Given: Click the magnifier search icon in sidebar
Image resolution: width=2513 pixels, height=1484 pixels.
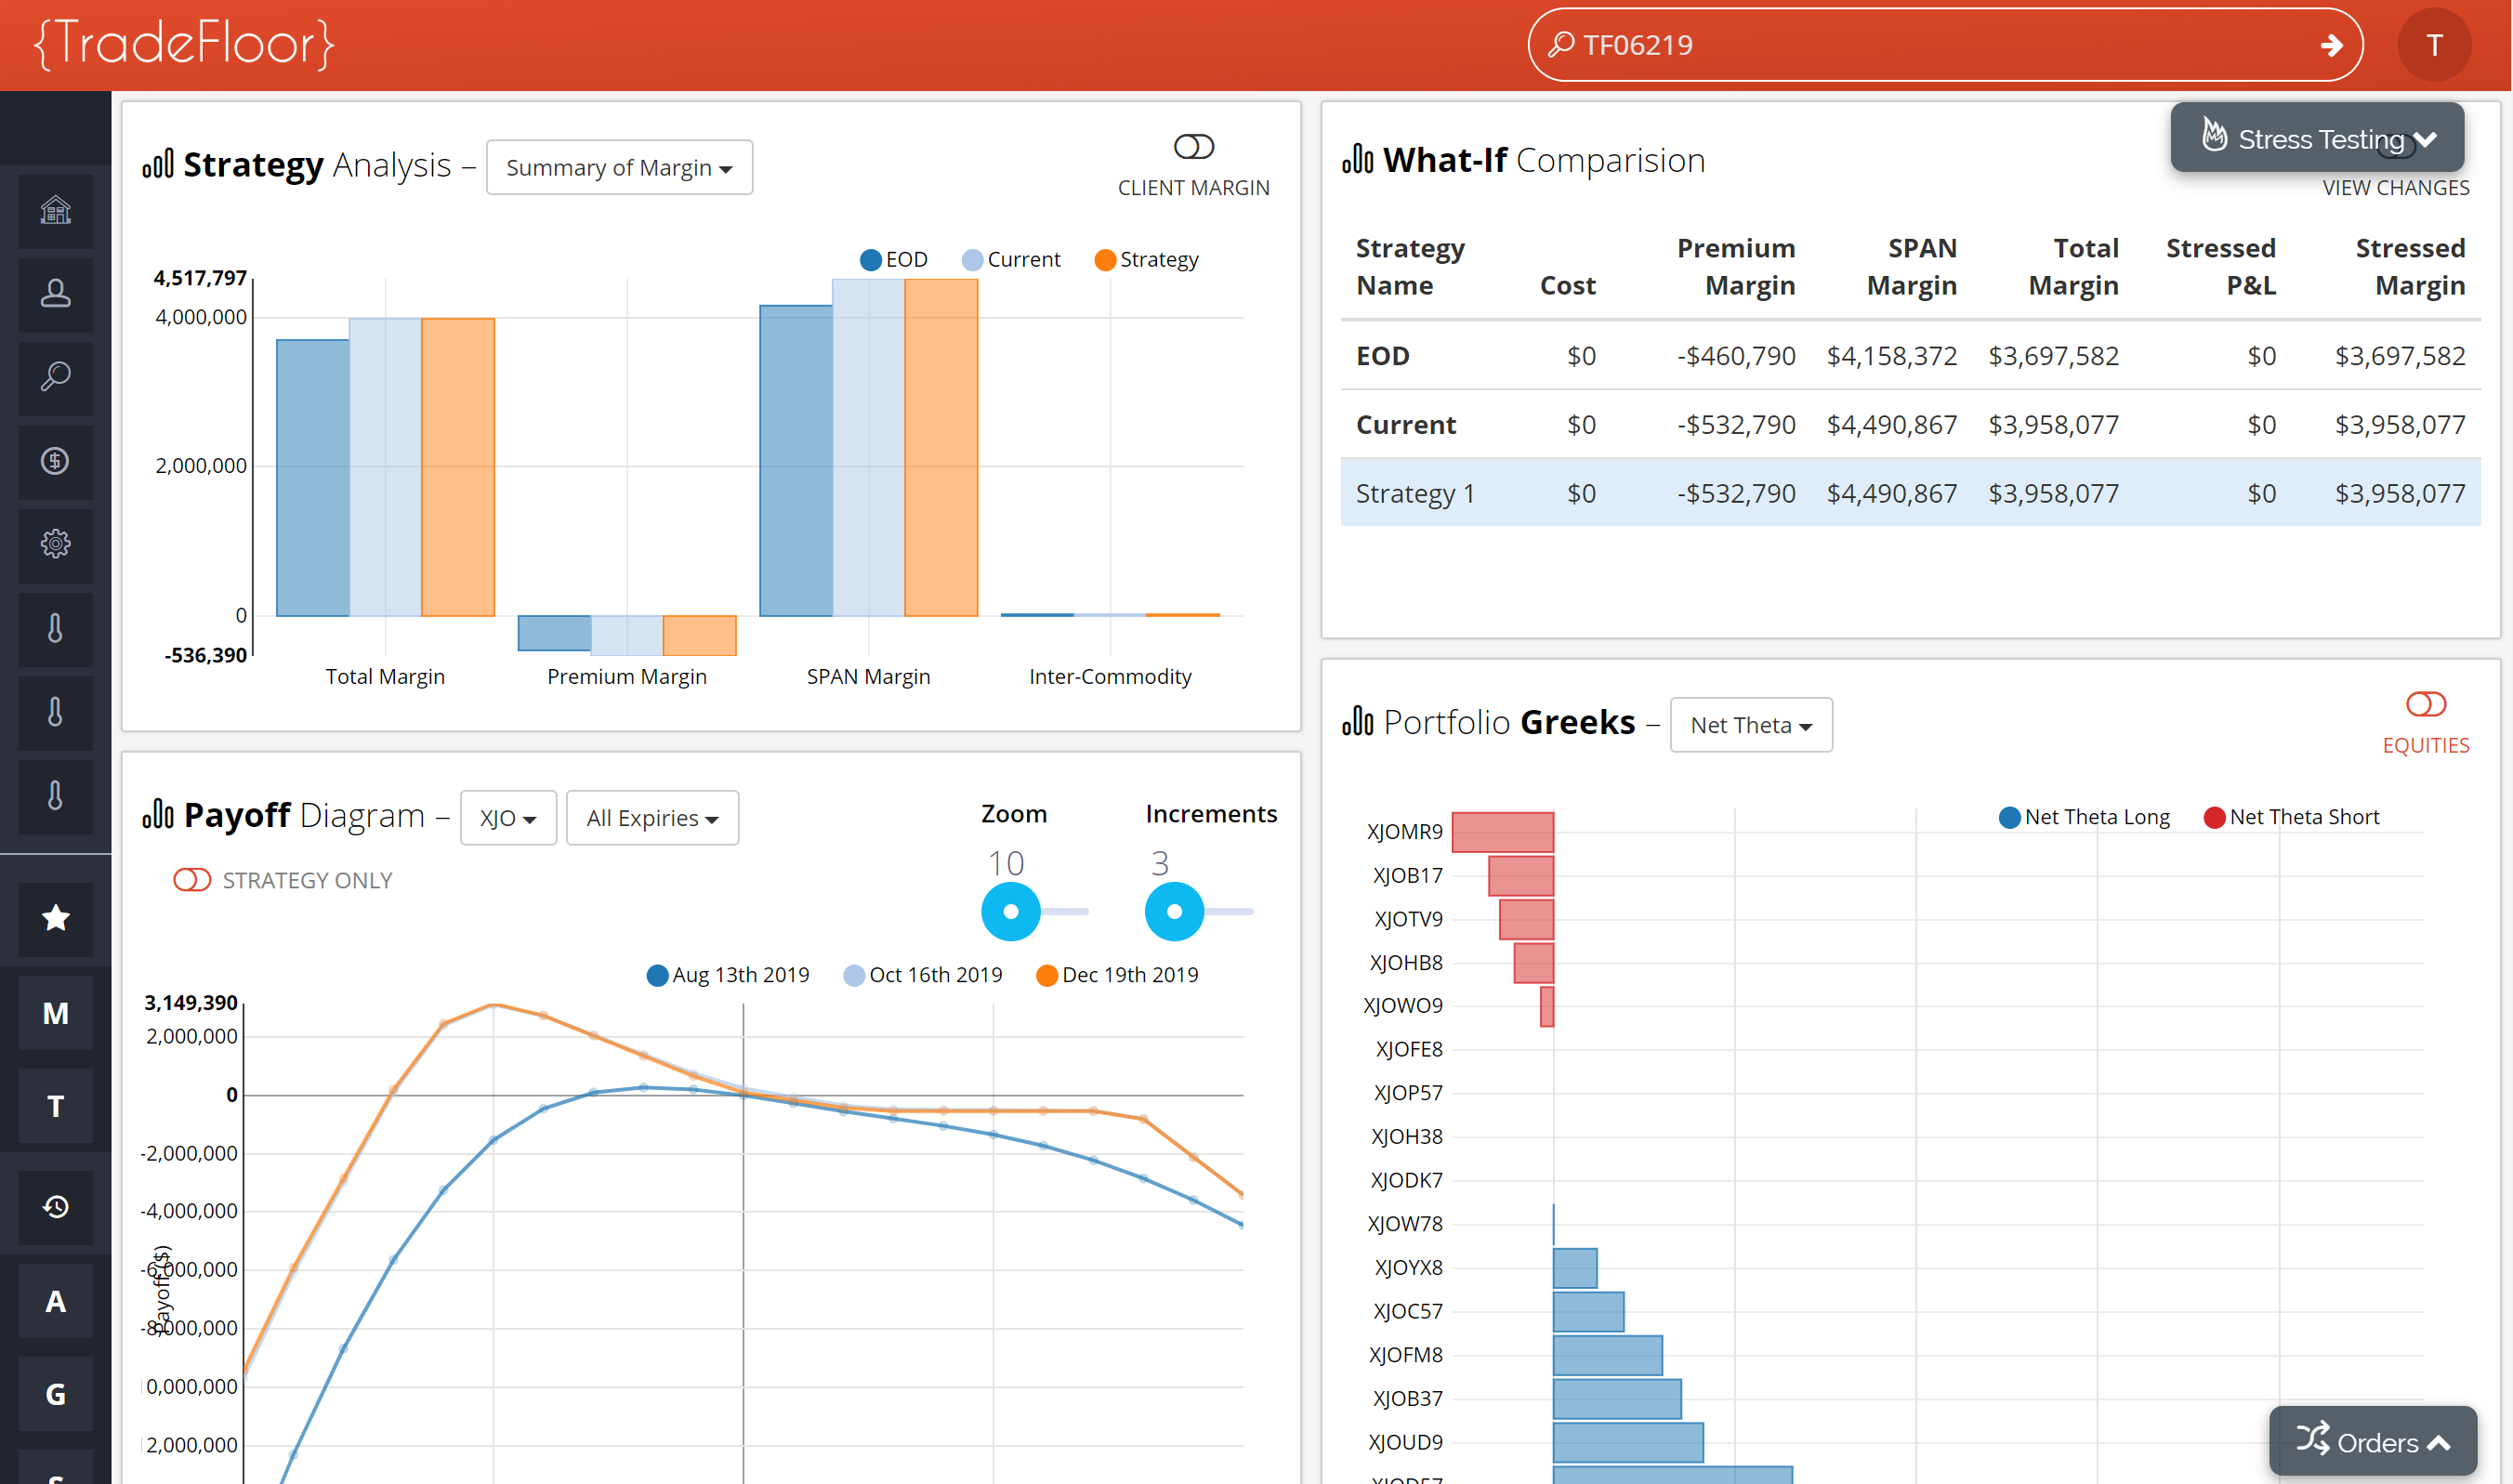Looking at the screenshot, I should (55, 377).
